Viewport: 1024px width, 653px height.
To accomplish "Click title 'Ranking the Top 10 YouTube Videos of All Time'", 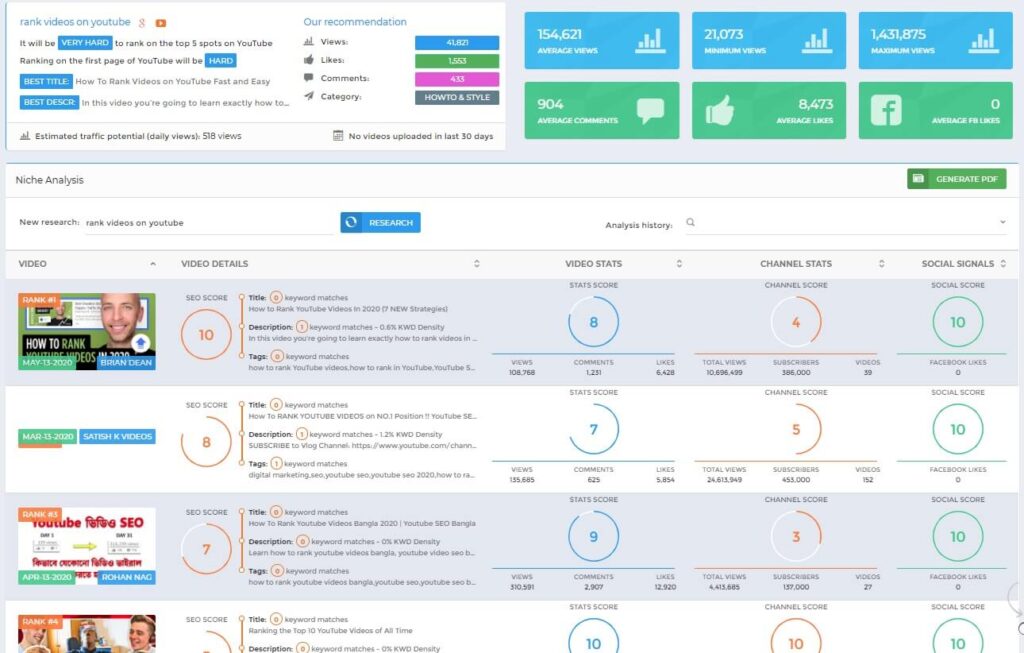I will tap(330, 630).
